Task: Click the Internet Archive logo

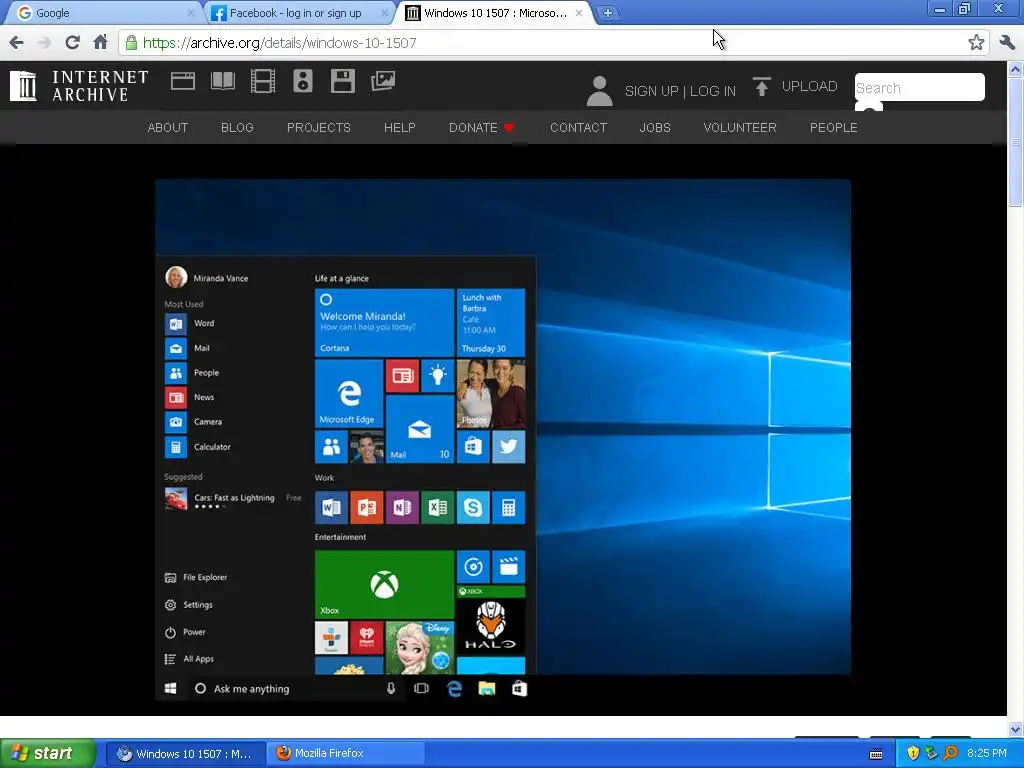Action: (79, 86)
